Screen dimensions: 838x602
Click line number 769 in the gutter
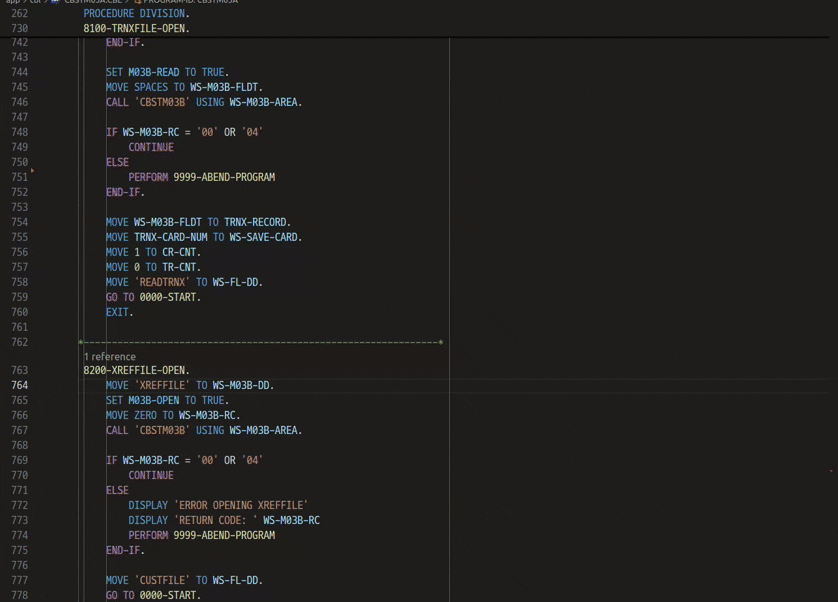pyautogui.click(x=20, y=460)
